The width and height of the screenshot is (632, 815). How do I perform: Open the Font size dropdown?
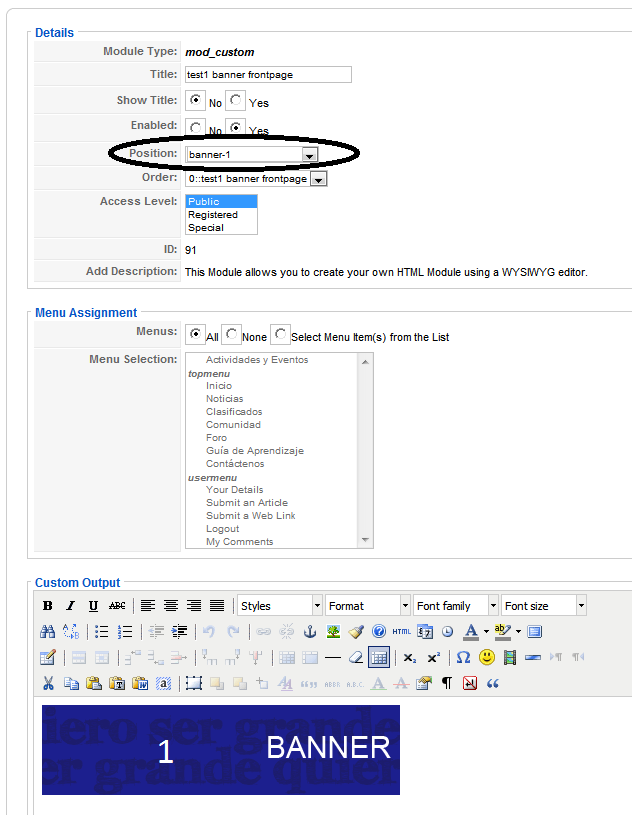[x=544, y=606]
